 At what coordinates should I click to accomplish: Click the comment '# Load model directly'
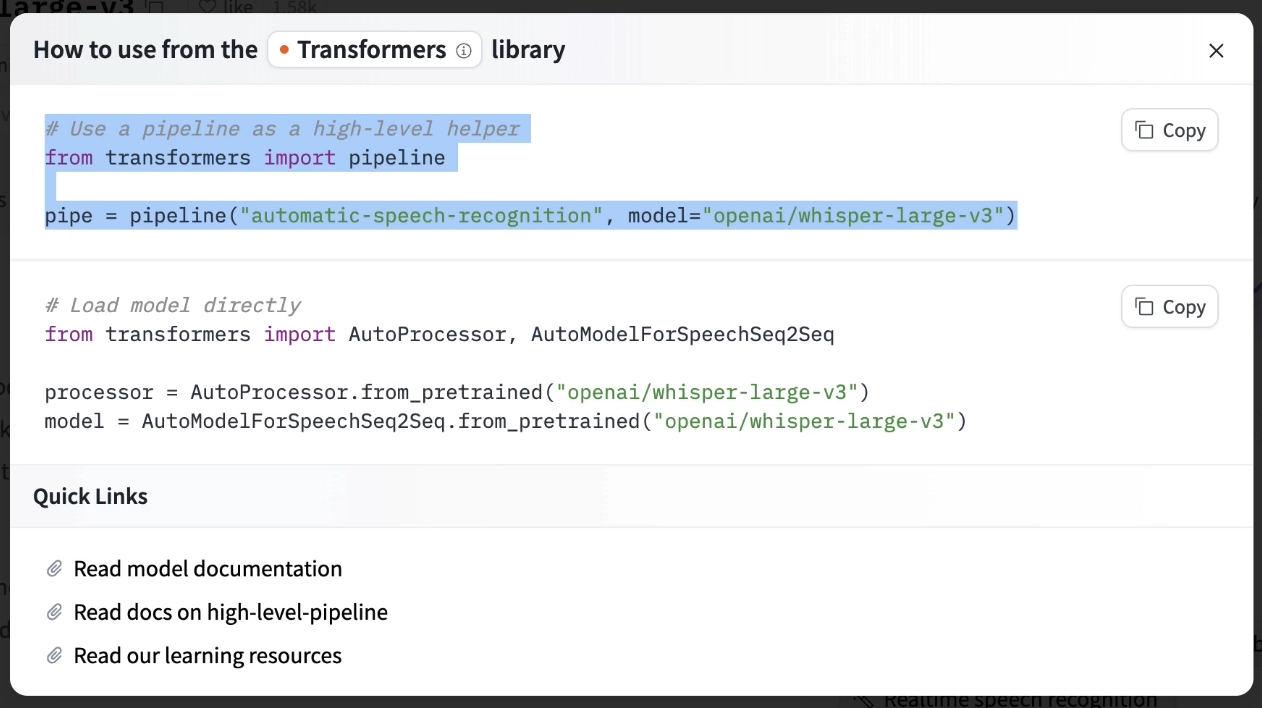(173, 305)
